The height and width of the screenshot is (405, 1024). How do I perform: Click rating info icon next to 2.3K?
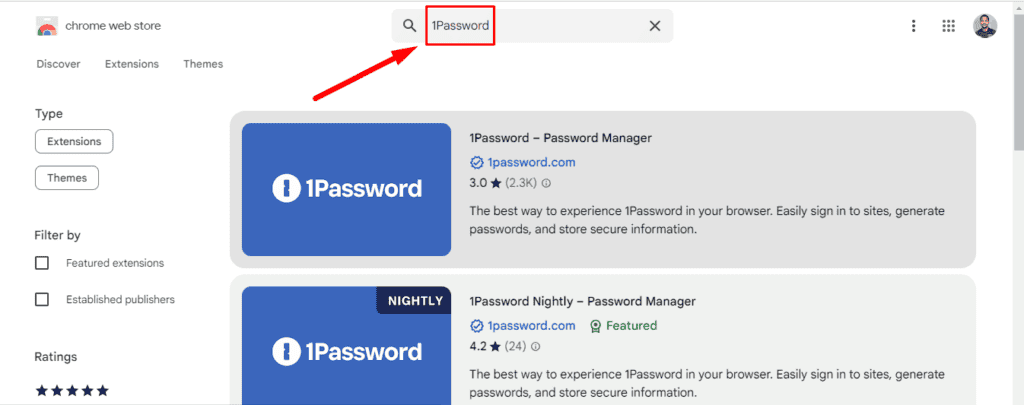tap(546, 183)
